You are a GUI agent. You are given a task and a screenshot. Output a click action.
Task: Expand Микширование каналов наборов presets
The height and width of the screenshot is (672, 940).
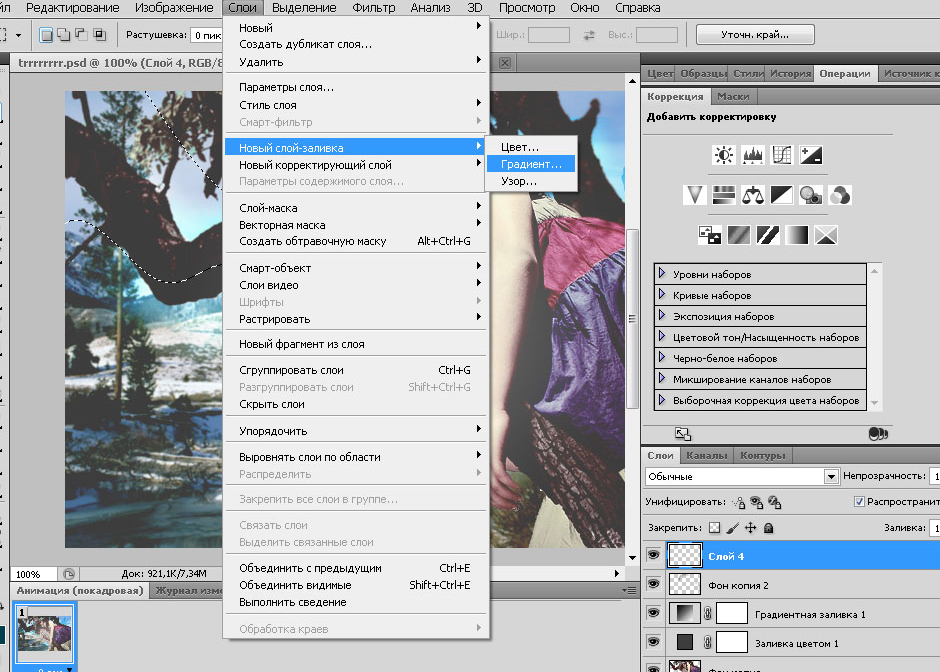click(662, 378)
